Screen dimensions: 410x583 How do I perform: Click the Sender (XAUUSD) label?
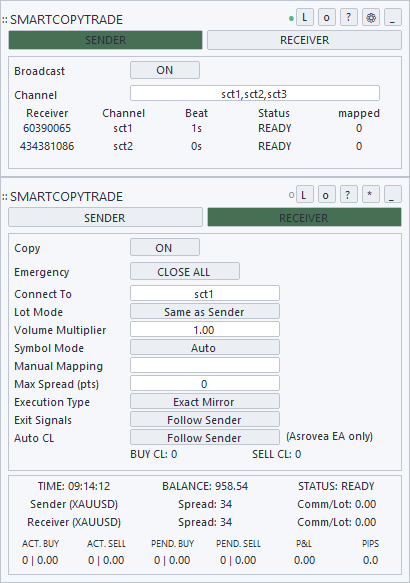(74, 504)
